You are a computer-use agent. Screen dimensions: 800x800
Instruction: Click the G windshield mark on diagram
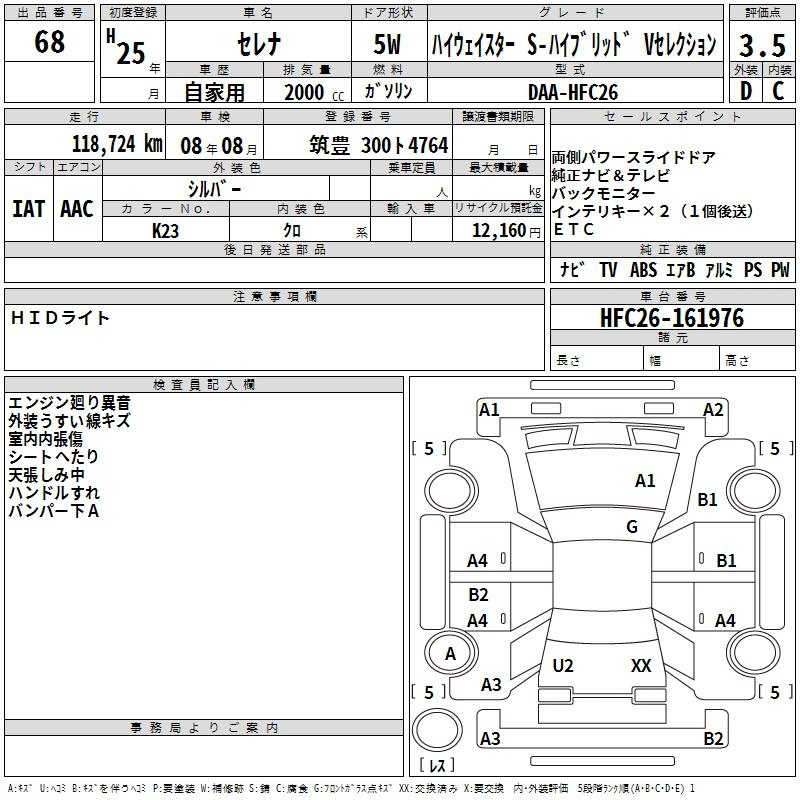[x=632, y=527]
